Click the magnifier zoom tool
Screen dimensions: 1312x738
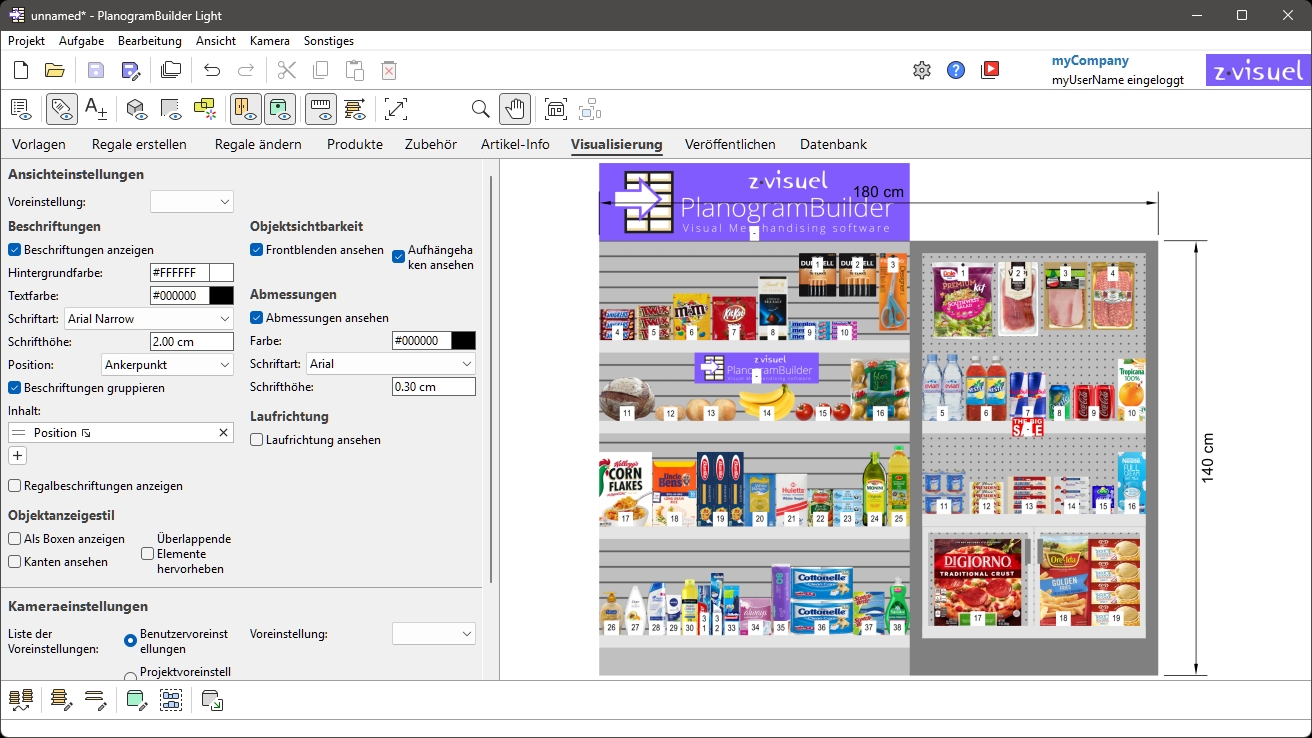[x=480, y=109]
